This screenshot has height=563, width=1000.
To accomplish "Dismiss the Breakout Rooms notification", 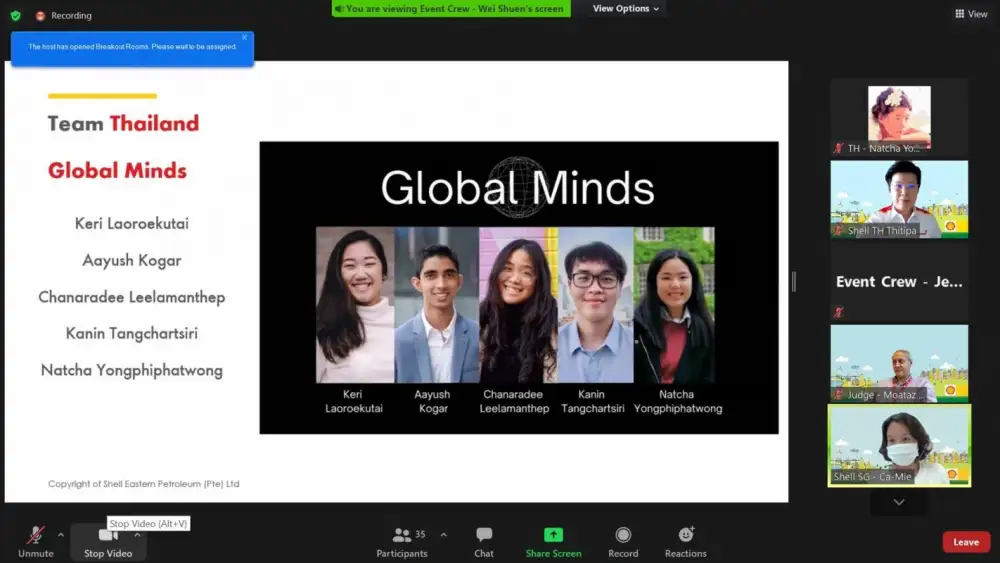I will click(244, 38).
